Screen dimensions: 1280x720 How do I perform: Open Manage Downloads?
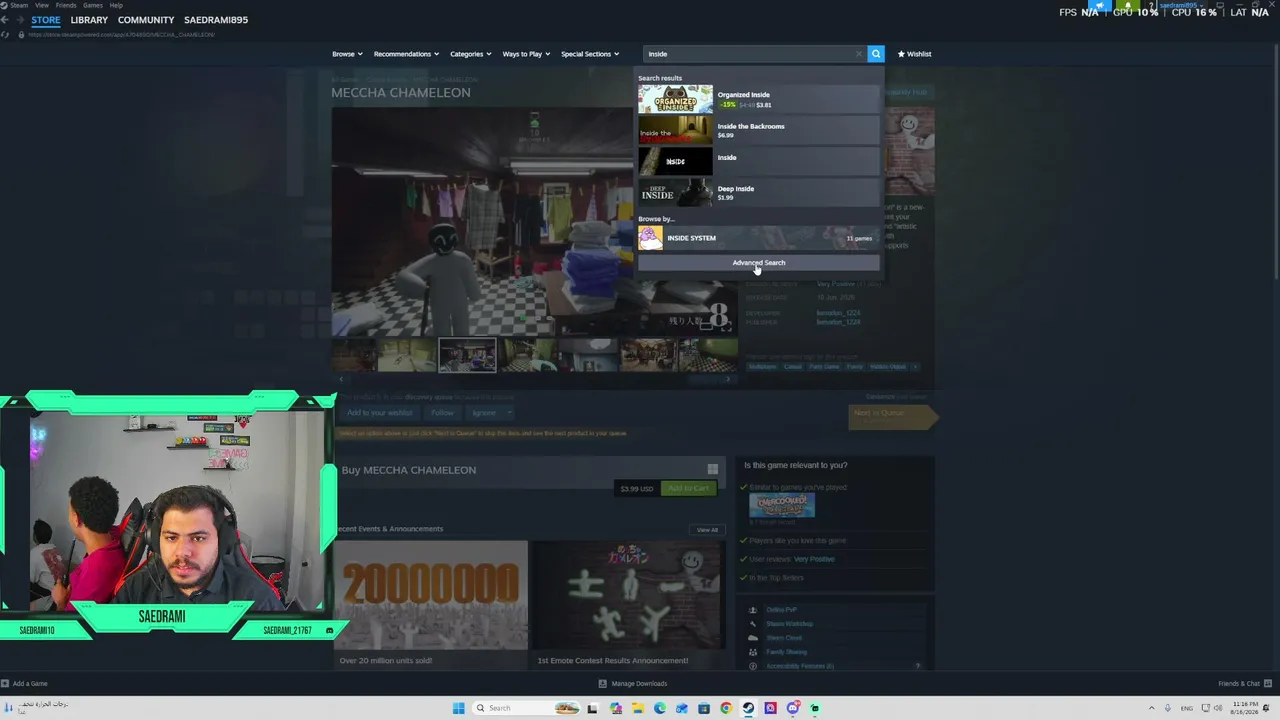(633, 684)
